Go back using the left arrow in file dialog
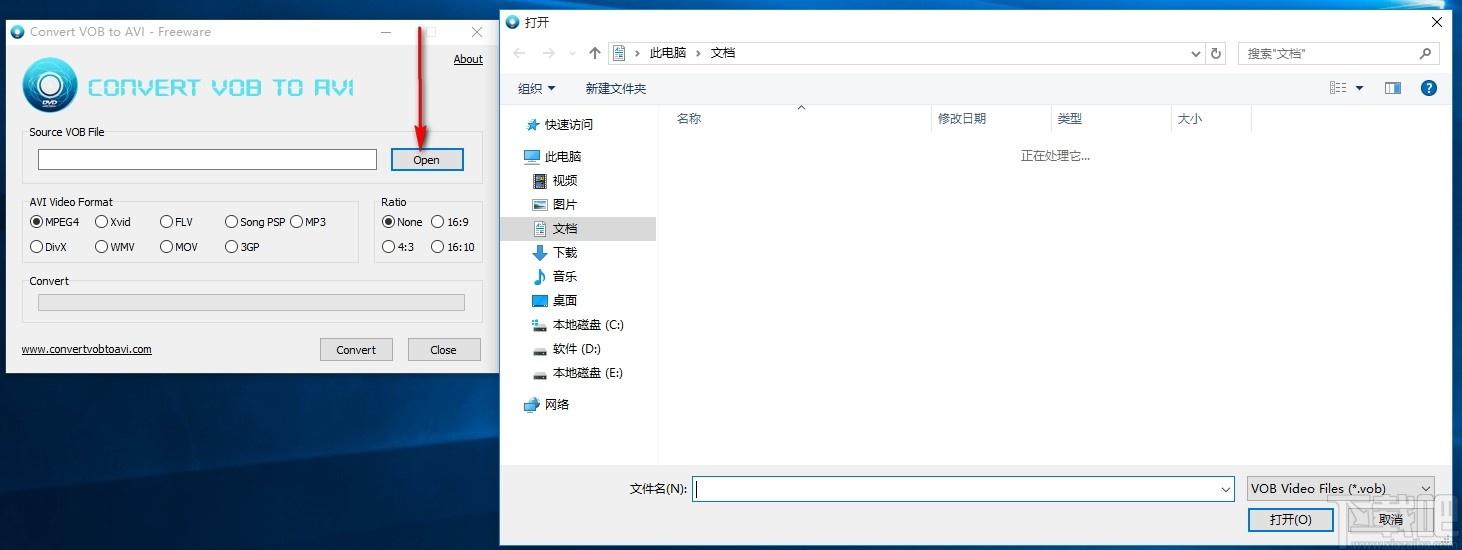The height and width of the screenshot is (550, 1462). [518, 53]
